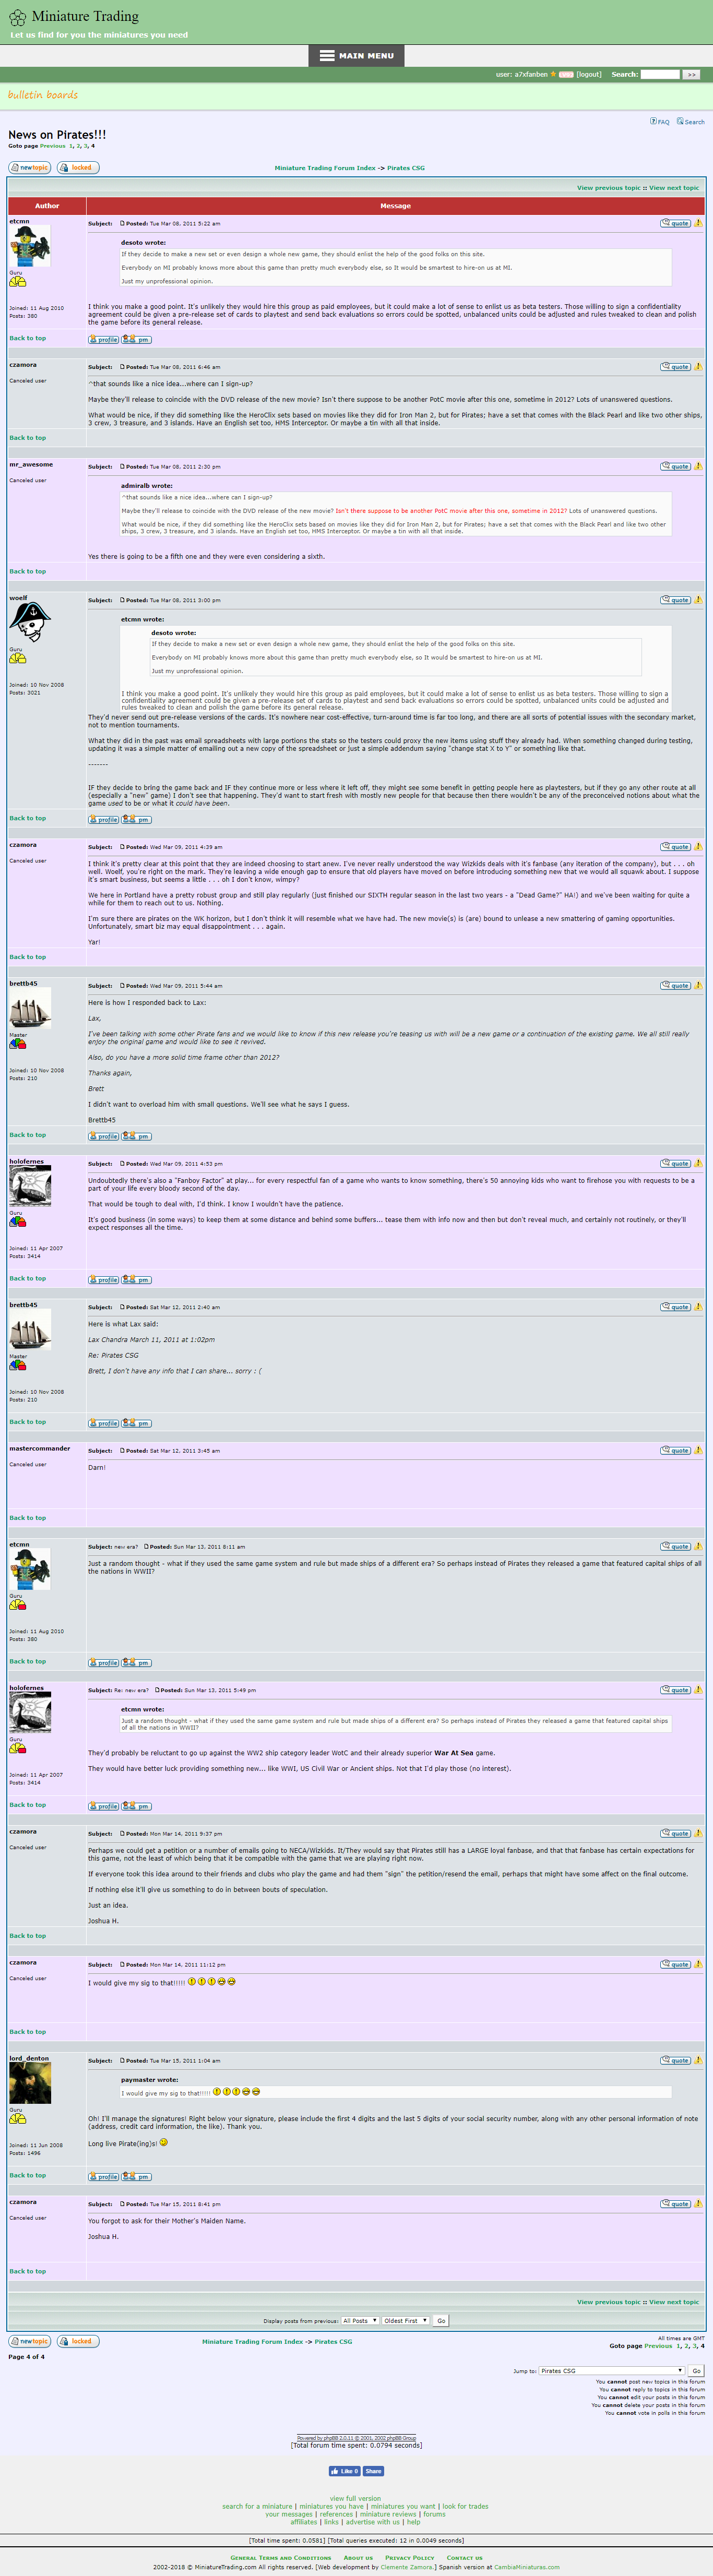This screenshot has width=713, height=2576.
Task: Click the header search input field
Action: click(660, 75)
